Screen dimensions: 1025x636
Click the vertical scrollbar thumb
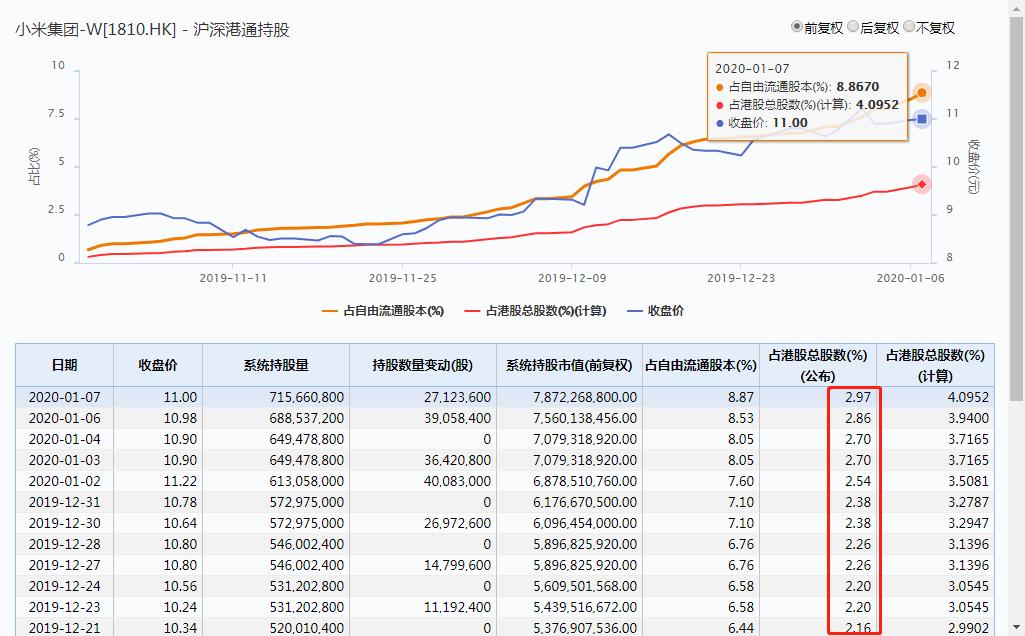(x=1017, y=209)
